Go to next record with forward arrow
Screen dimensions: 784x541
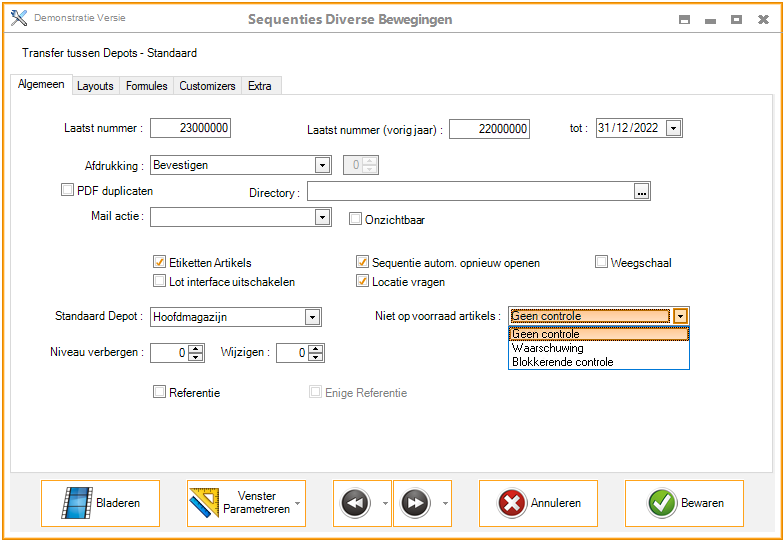point(414,503)
